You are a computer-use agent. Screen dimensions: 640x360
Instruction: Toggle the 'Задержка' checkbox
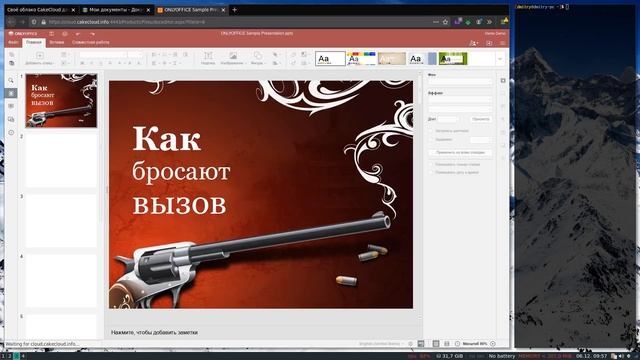pos(431,140)
